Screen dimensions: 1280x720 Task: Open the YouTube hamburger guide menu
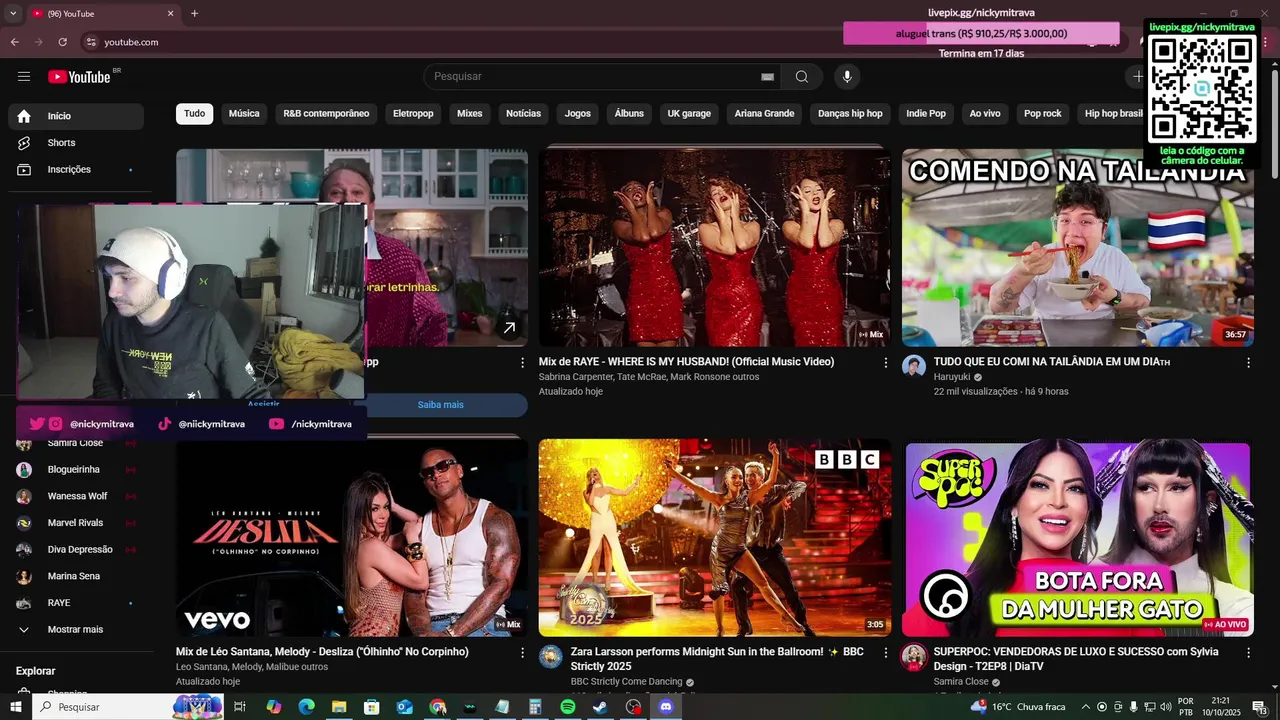[x=24, y=77]
